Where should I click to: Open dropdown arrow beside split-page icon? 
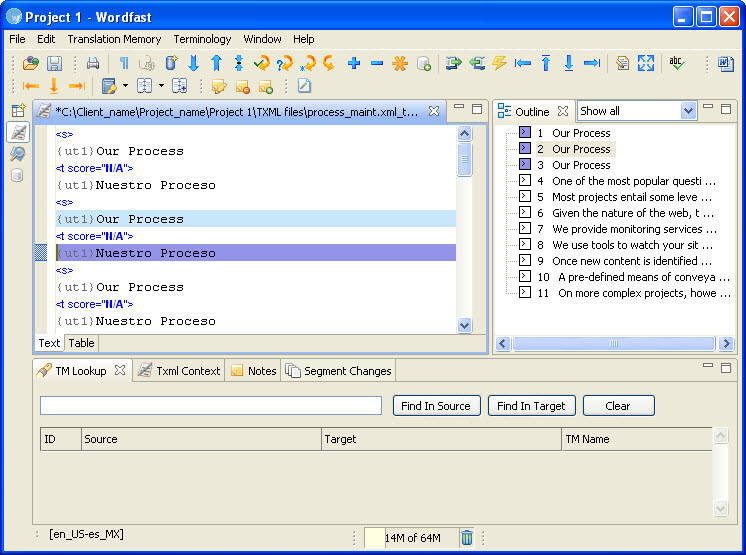[x=161, y=86]
